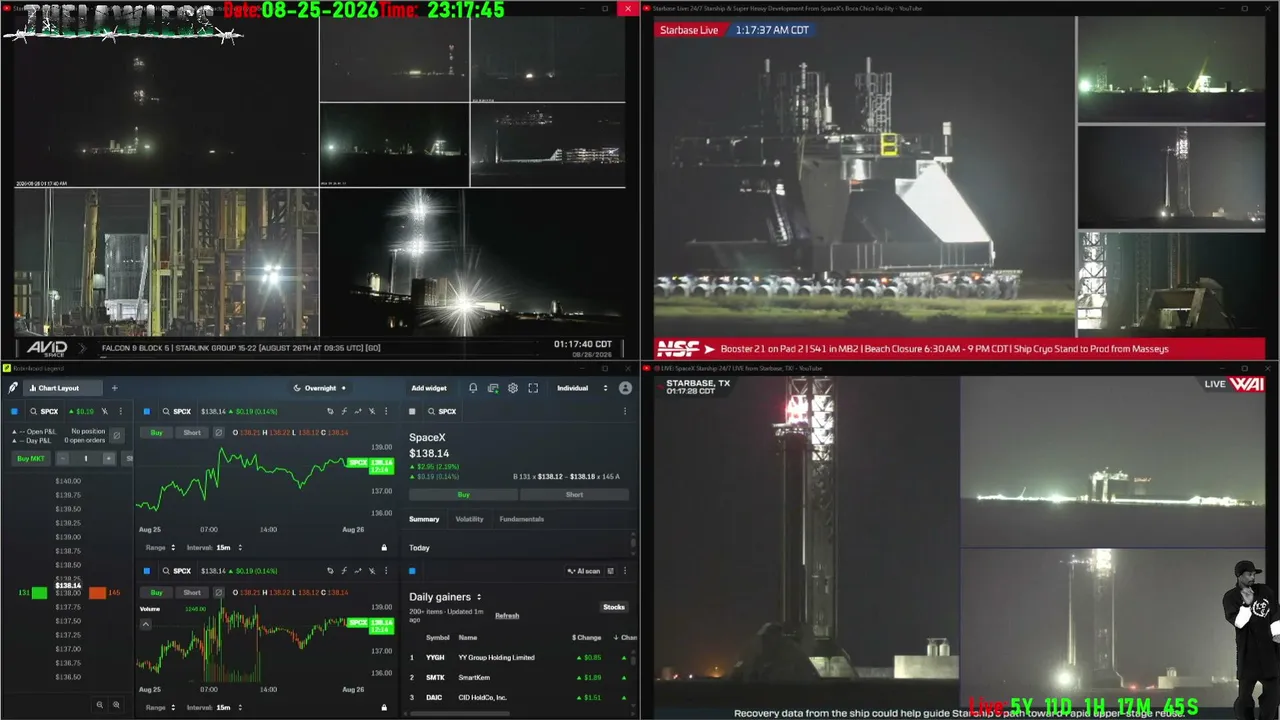Open more options for the top SPCX chart
The width and height of the screenshot is (1280, 720).
pyautogui.click(x=386, y=411)
